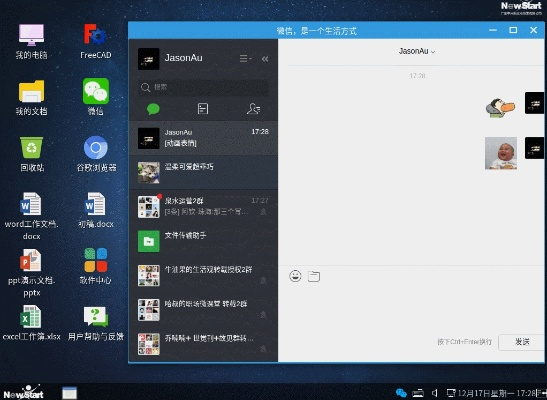
Task: Click the 发送 send button
Action: pyautogui.click(x=522, y=342)
